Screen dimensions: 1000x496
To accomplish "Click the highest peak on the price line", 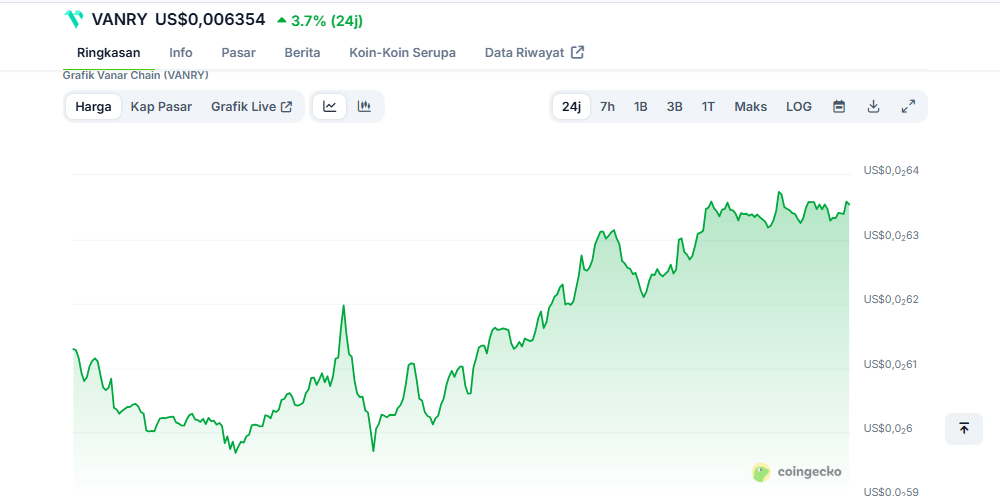I will 779,192.
